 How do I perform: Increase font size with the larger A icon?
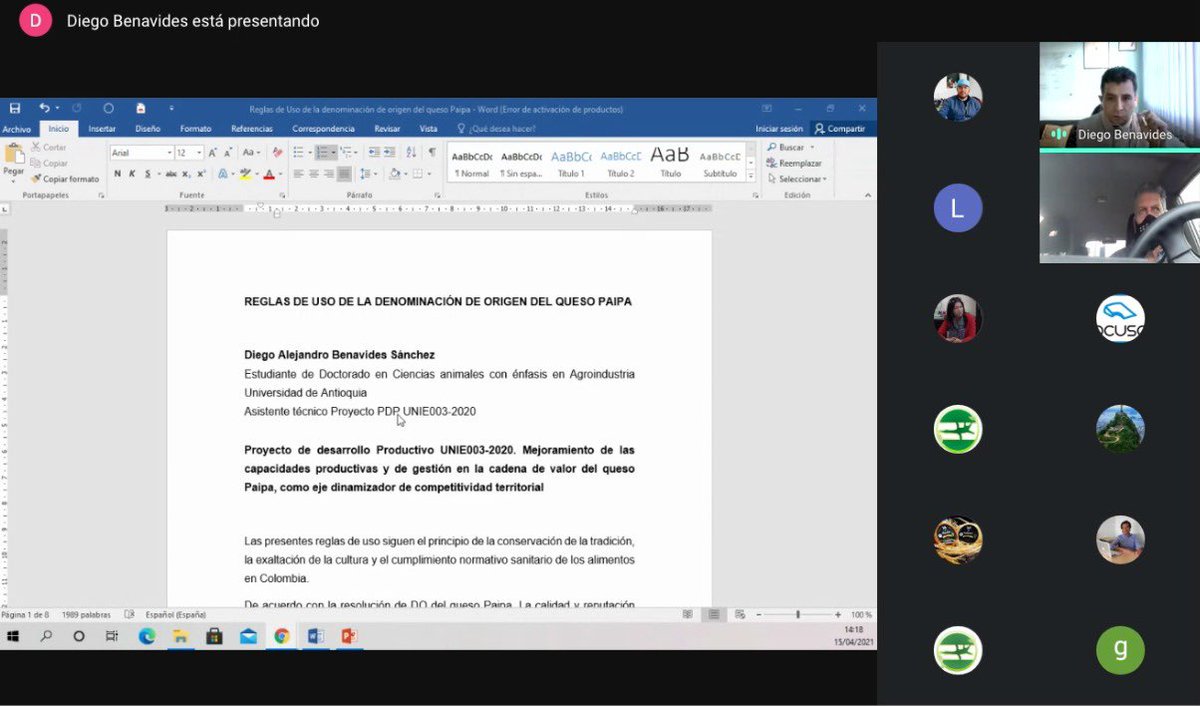pos(212,153)
